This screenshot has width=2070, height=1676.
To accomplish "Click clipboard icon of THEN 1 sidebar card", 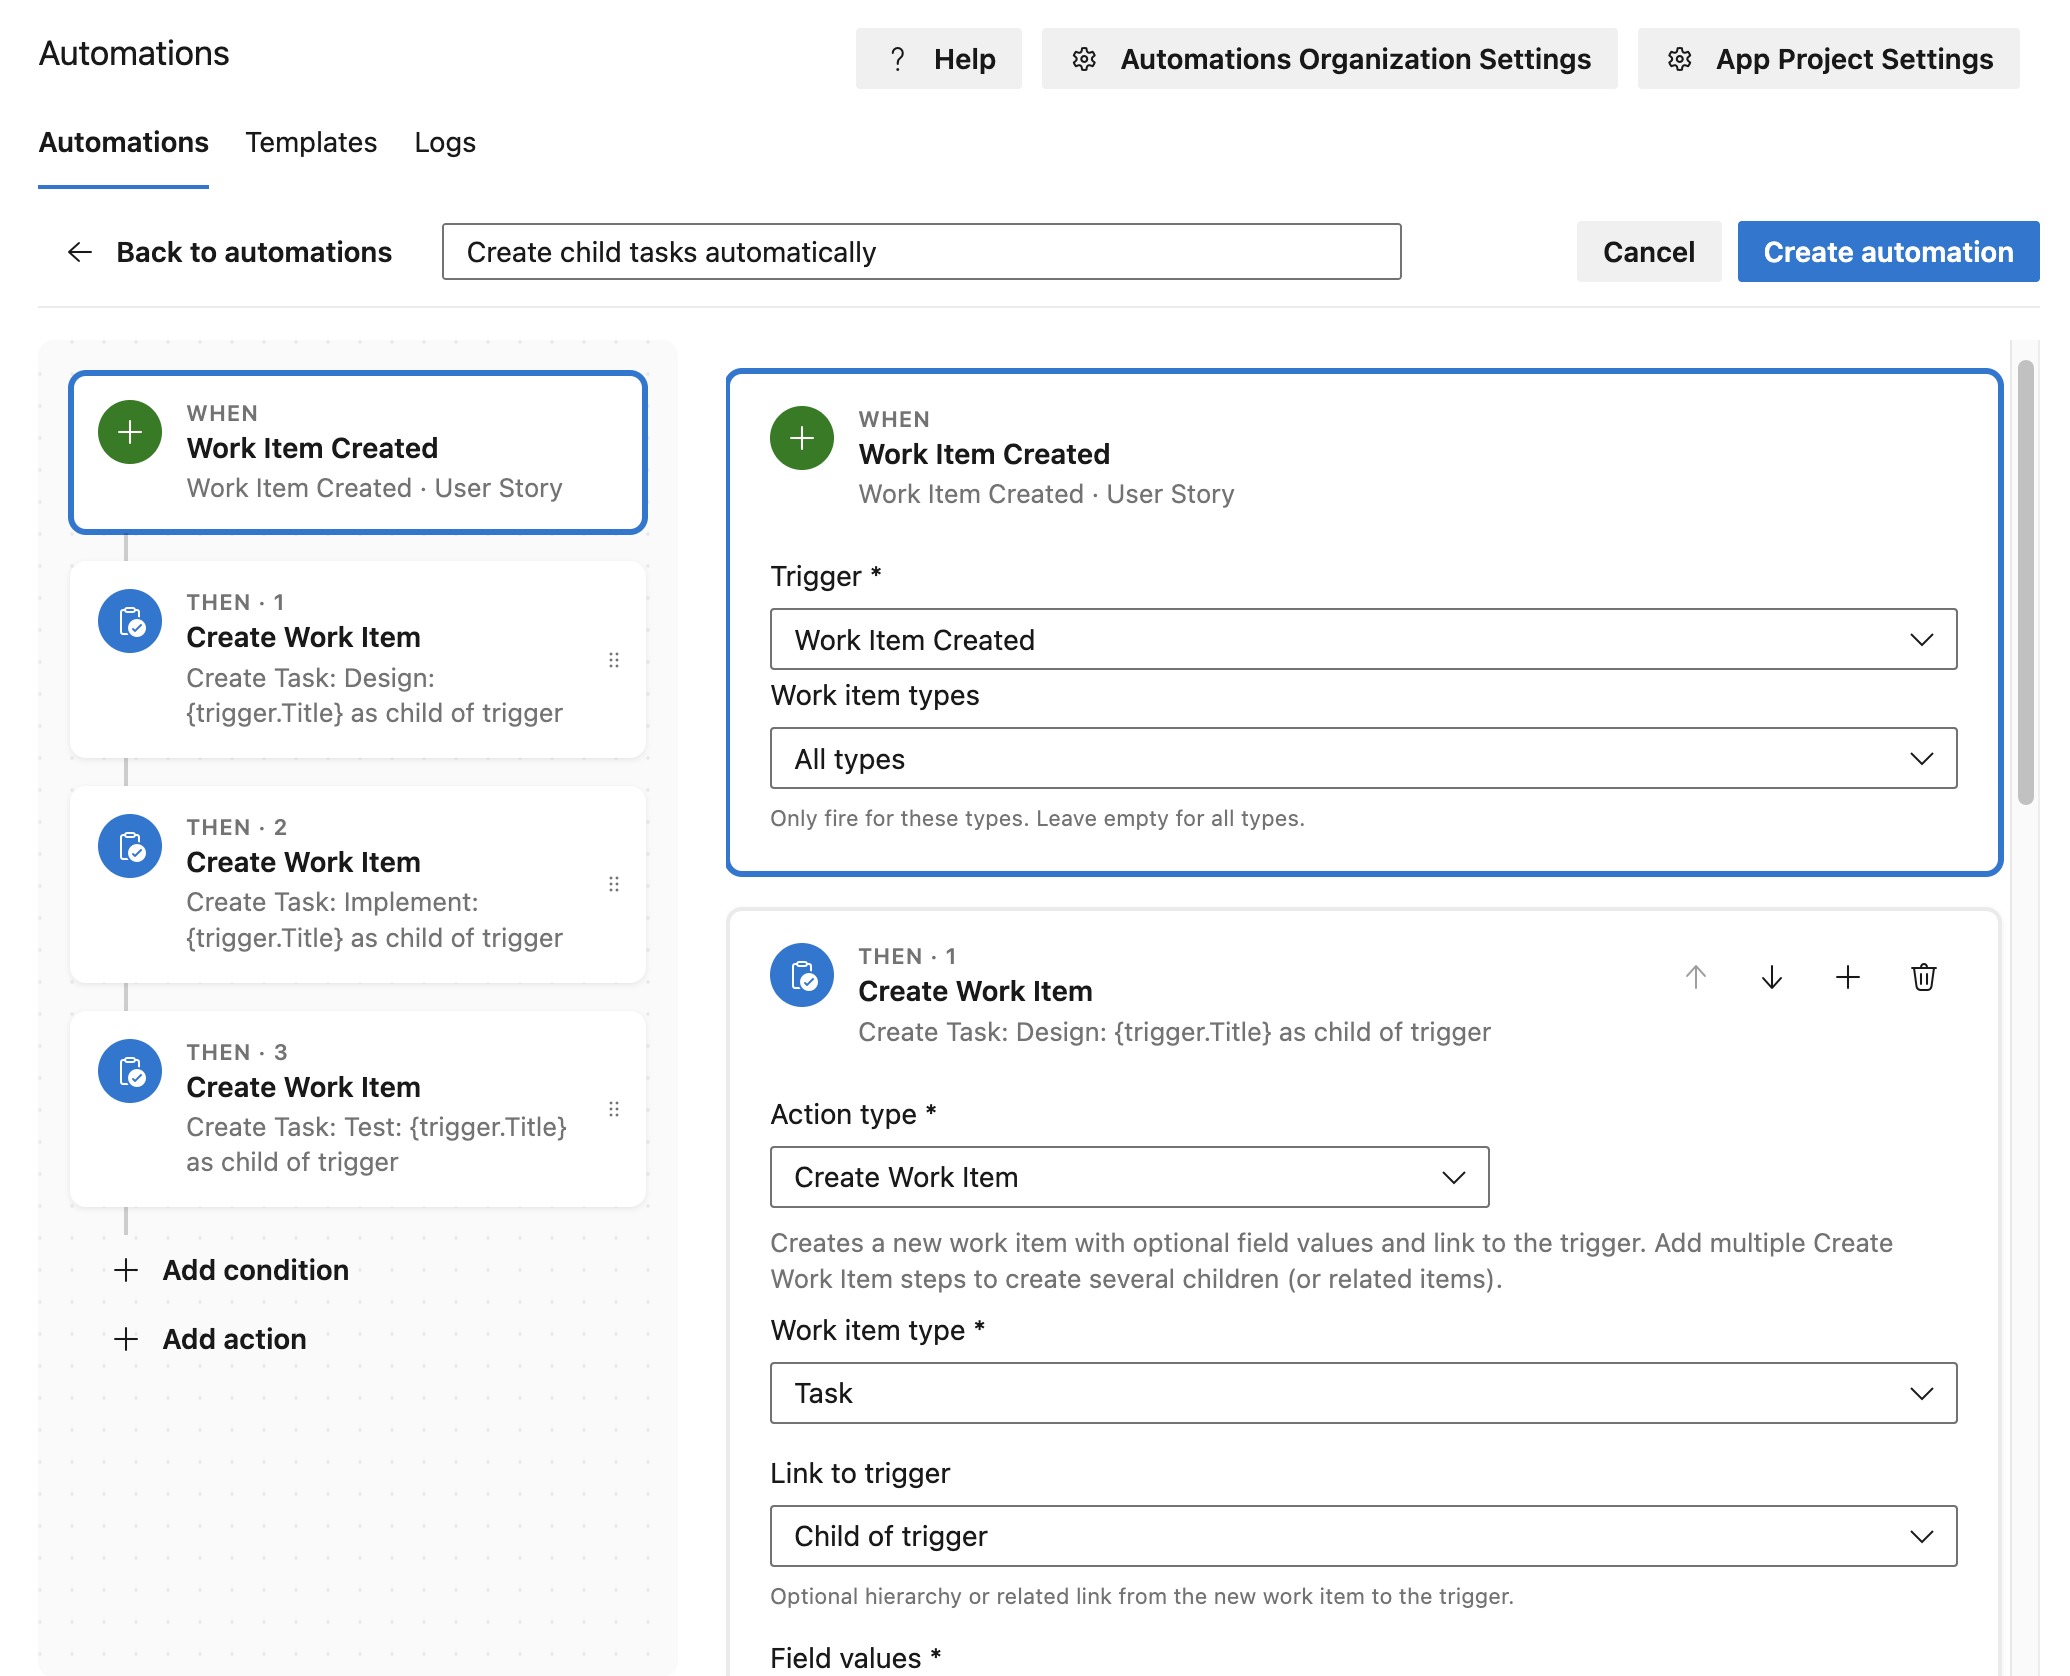I will [x=130, y=621].
